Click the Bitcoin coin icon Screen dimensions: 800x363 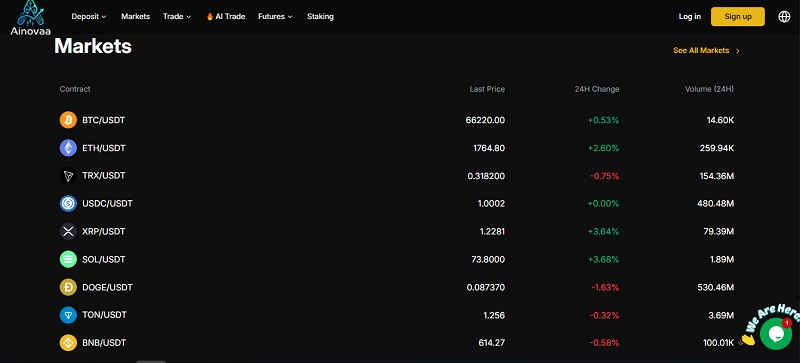[x=68, y=120]
